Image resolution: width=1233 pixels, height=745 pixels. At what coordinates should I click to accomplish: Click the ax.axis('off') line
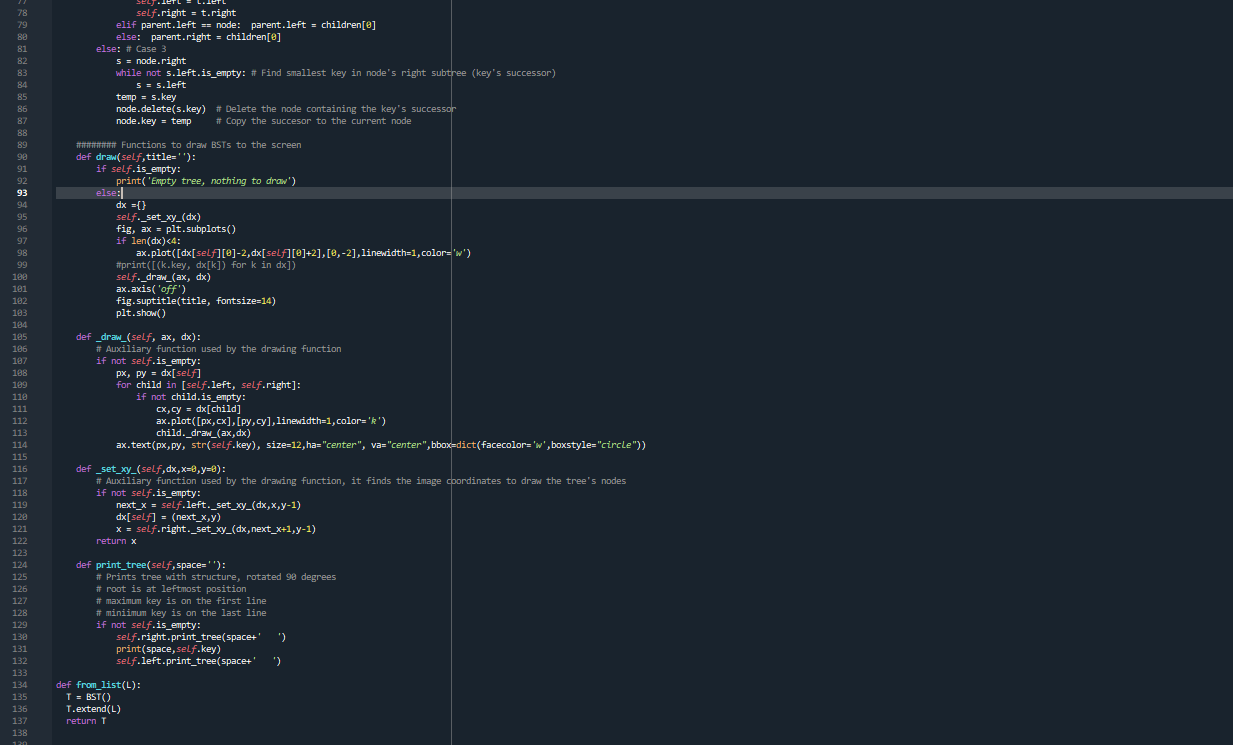pyautogui.click(x=149, y=288)
